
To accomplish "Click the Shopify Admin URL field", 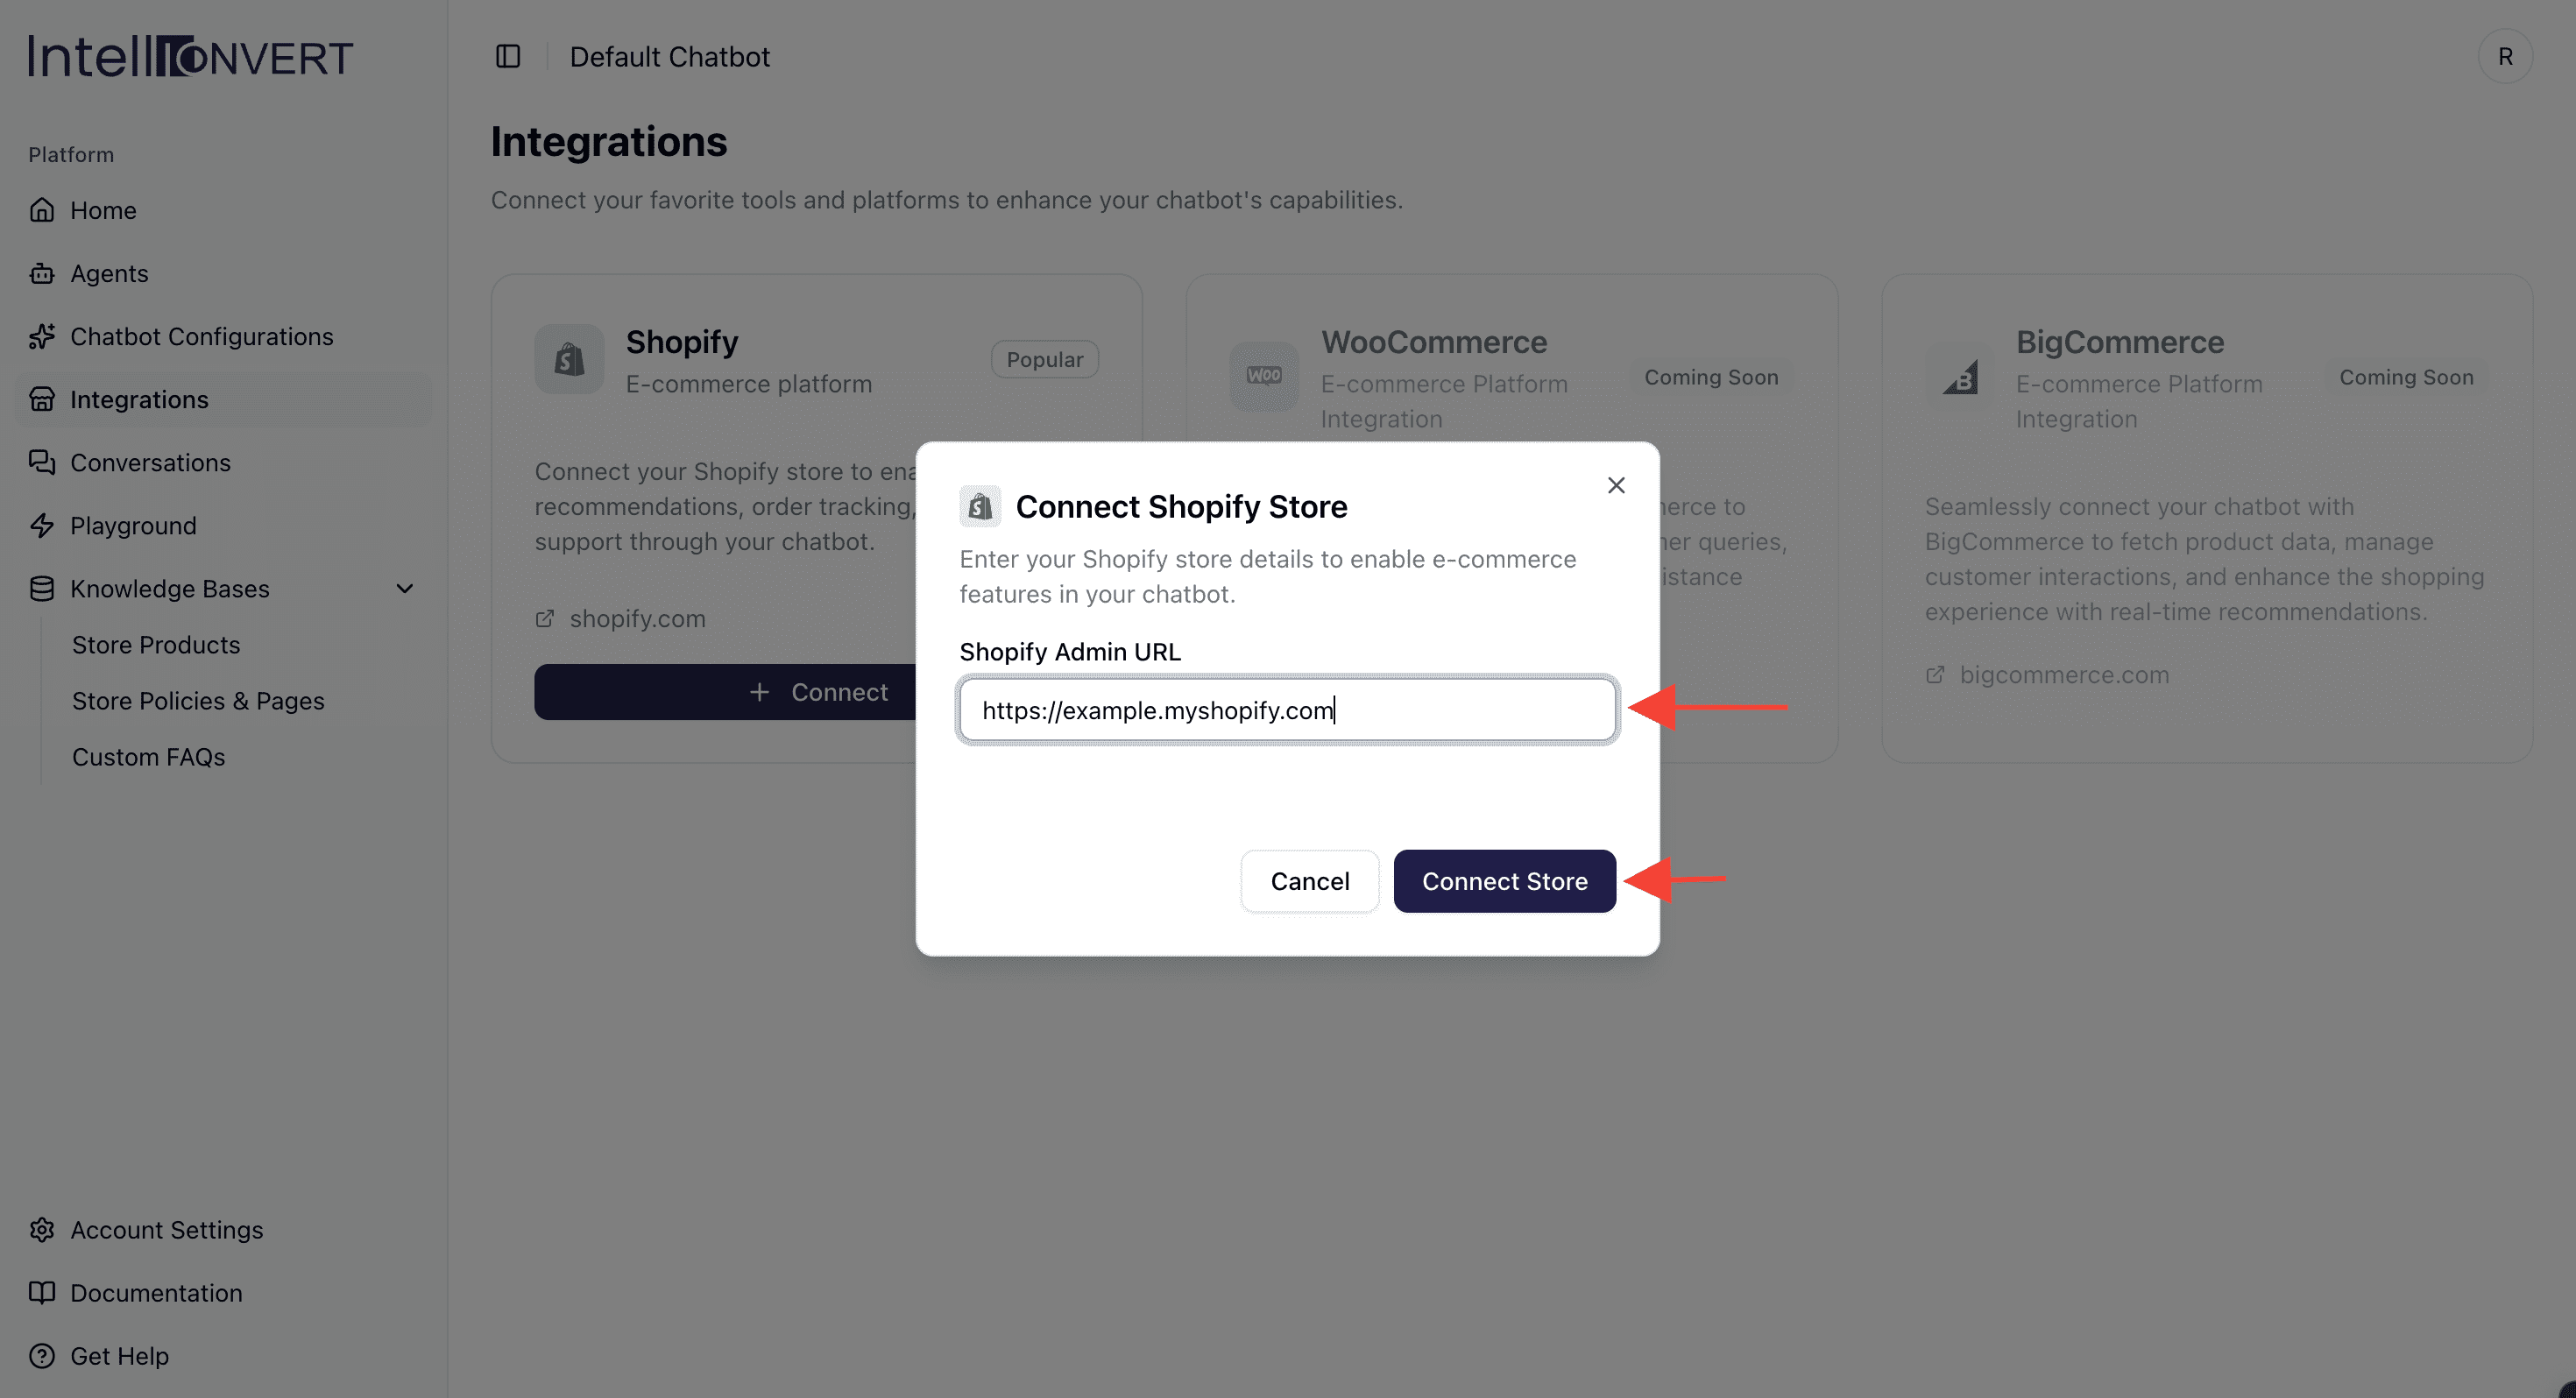I will coord(1287,709).
